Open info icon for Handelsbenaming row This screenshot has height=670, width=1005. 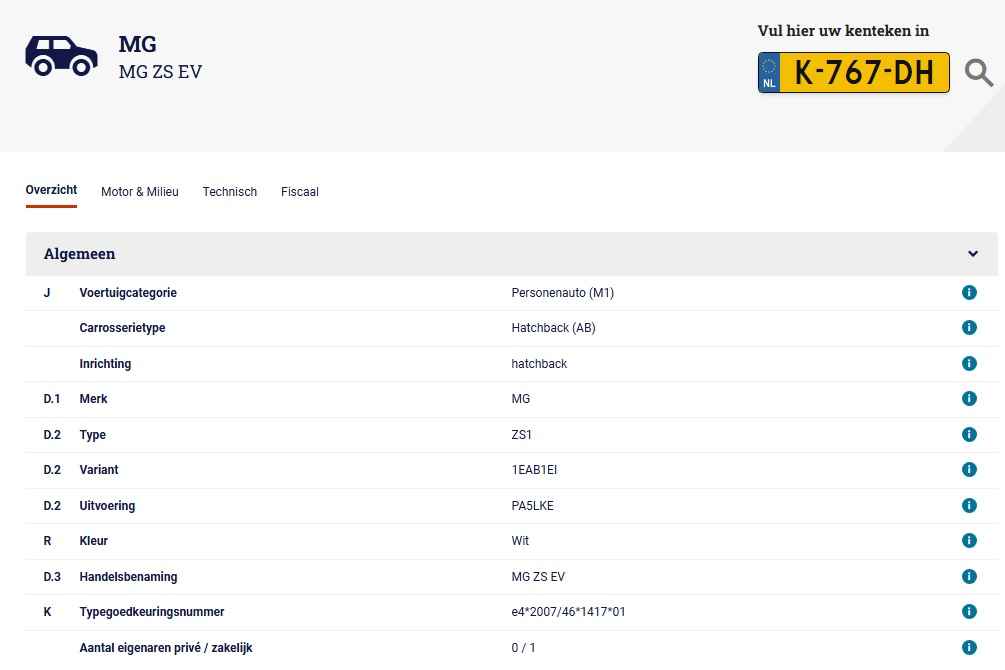tap(969, 576)
